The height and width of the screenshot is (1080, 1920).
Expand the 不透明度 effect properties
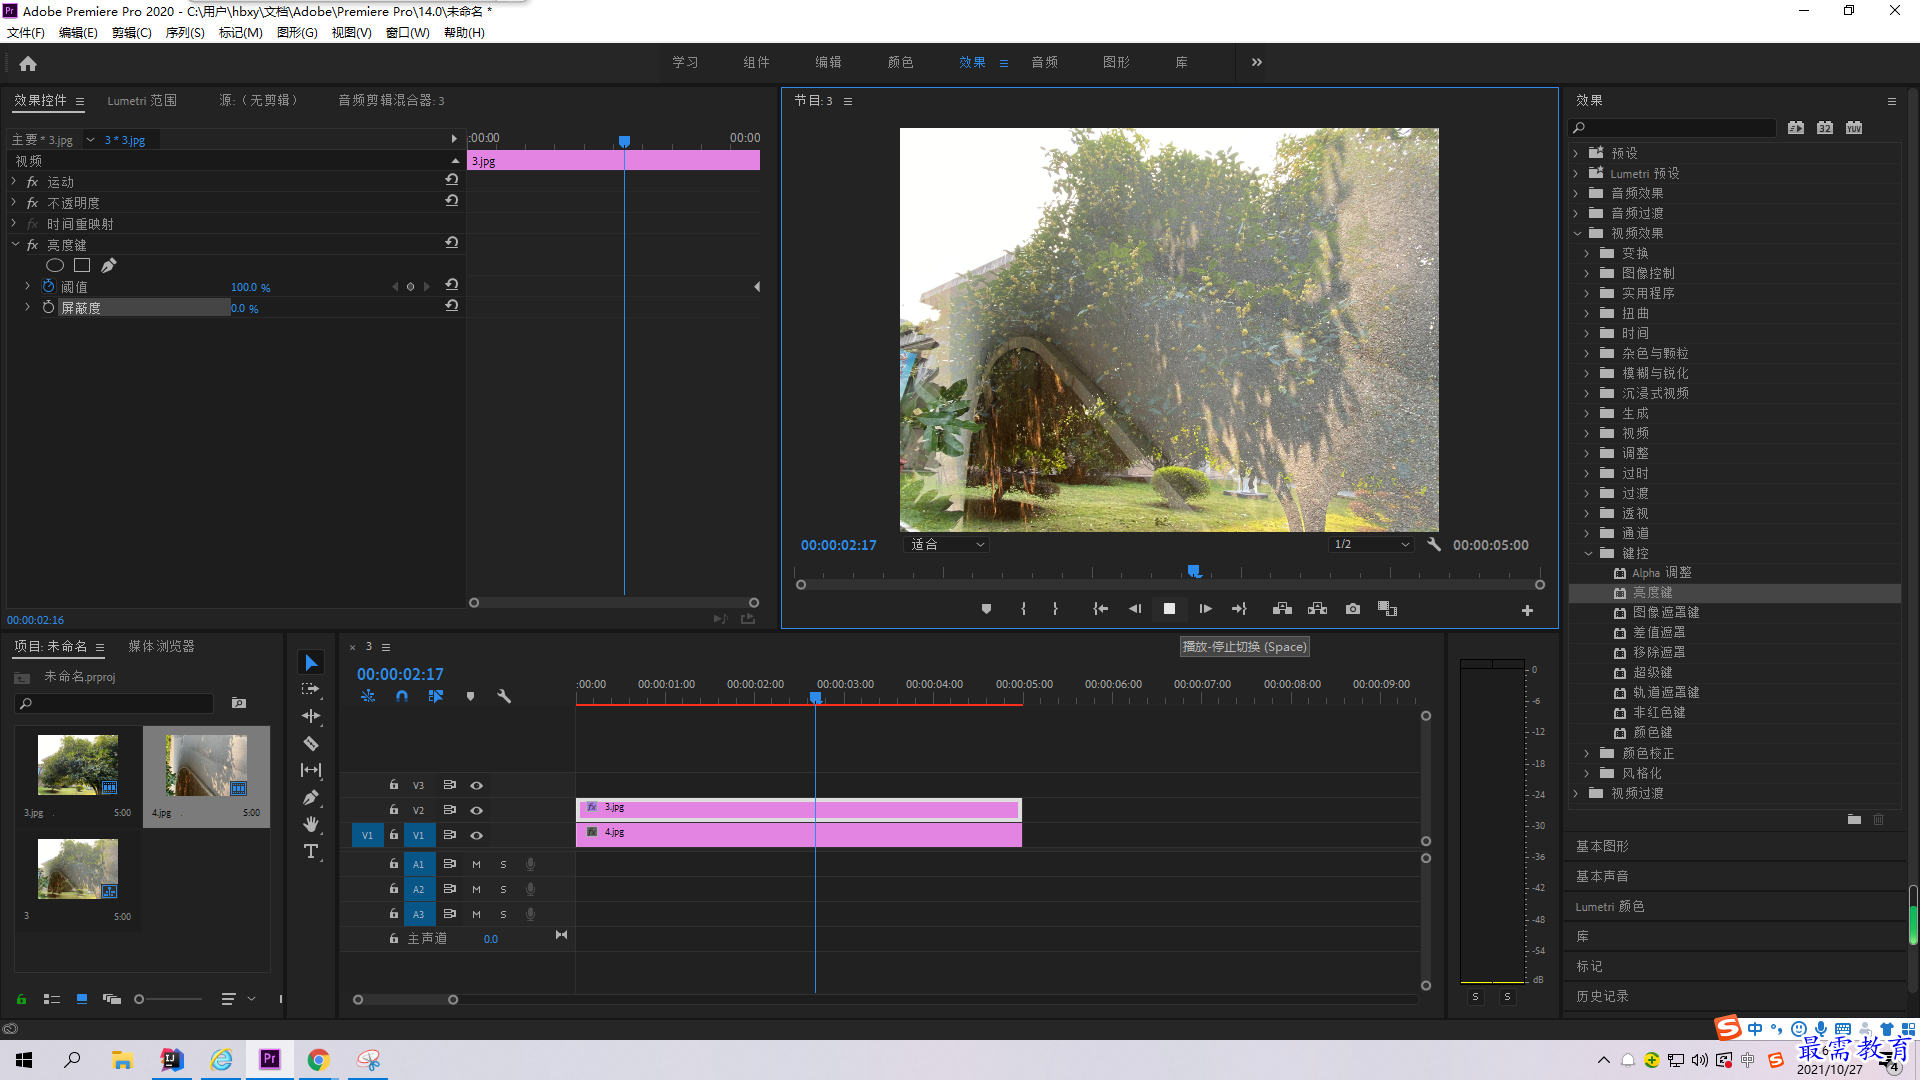point(14,202)
